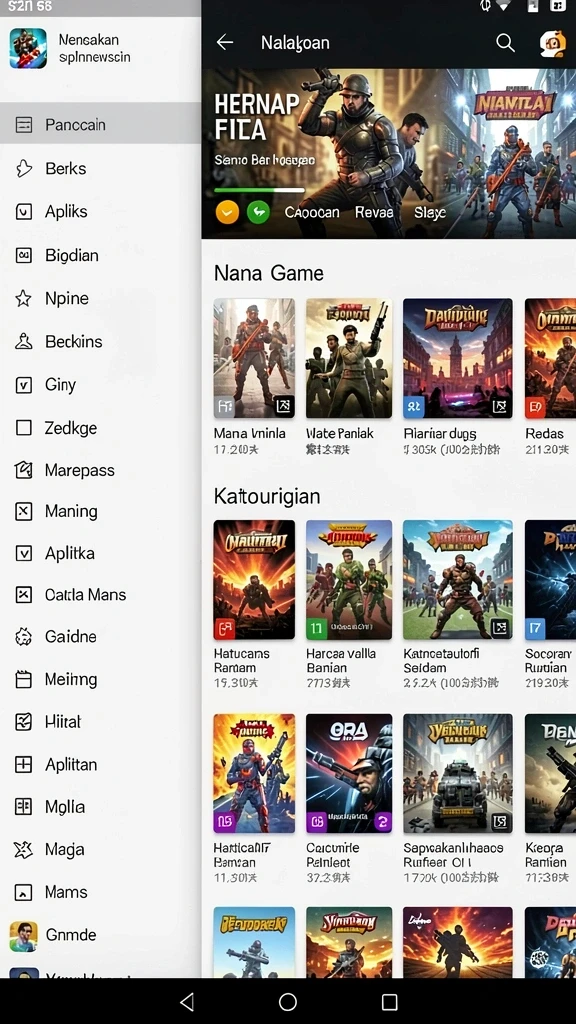Select Gaidne in the sidebar menu

tap(101, 637)
